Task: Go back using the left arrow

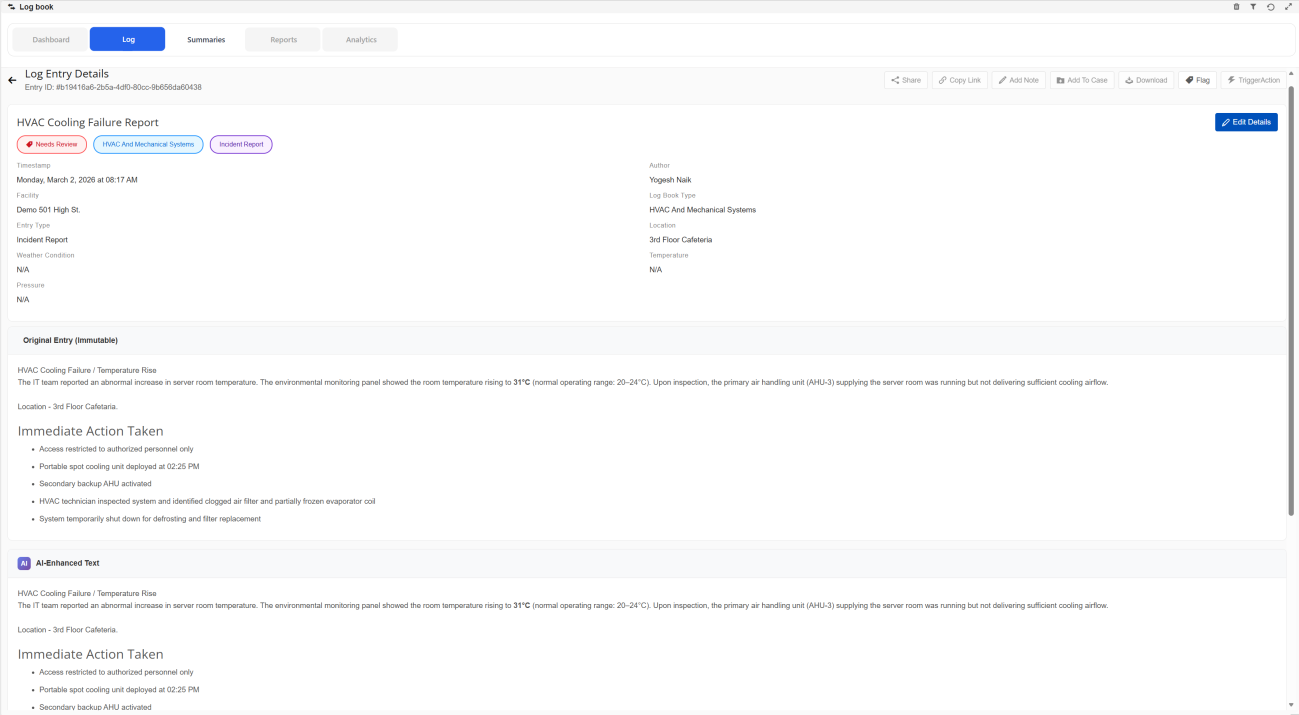Action: click(12, 80)
